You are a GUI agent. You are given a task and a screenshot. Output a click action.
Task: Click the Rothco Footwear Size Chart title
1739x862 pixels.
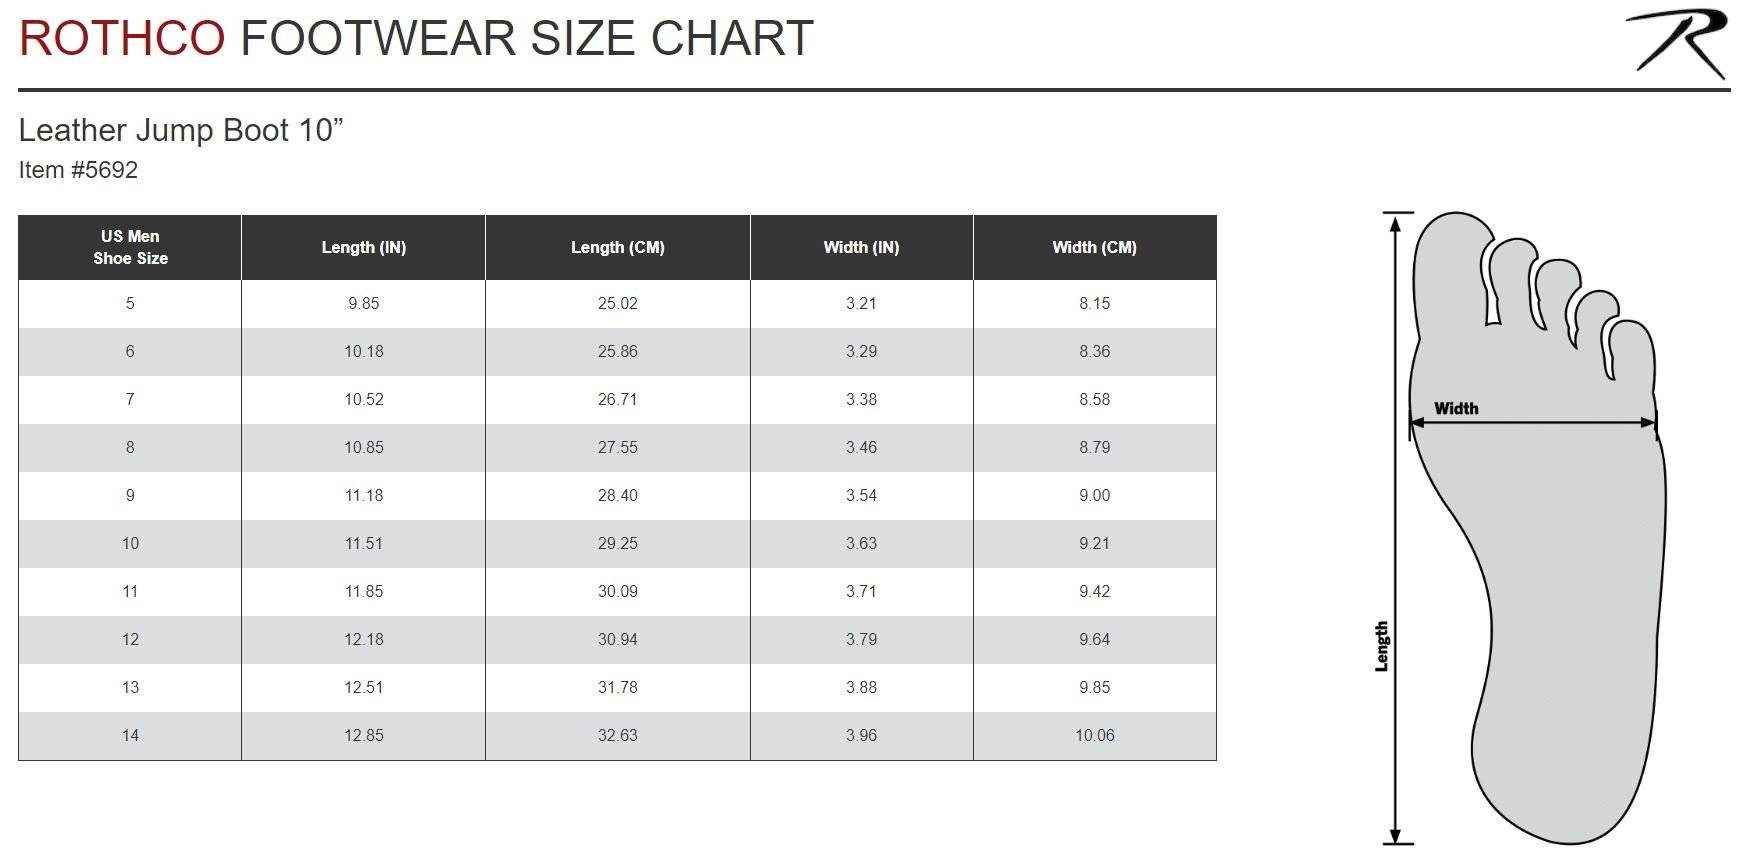point(416,38)
